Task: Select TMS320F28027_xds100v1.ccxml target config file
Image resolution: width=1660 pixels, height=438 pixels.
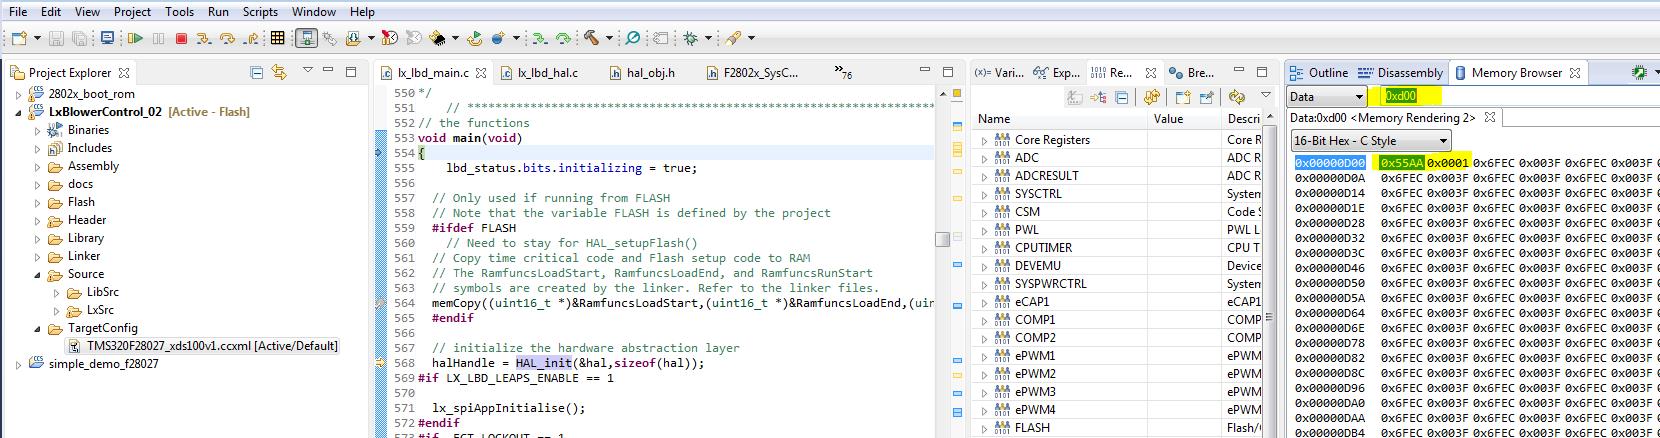Action: 212,346
